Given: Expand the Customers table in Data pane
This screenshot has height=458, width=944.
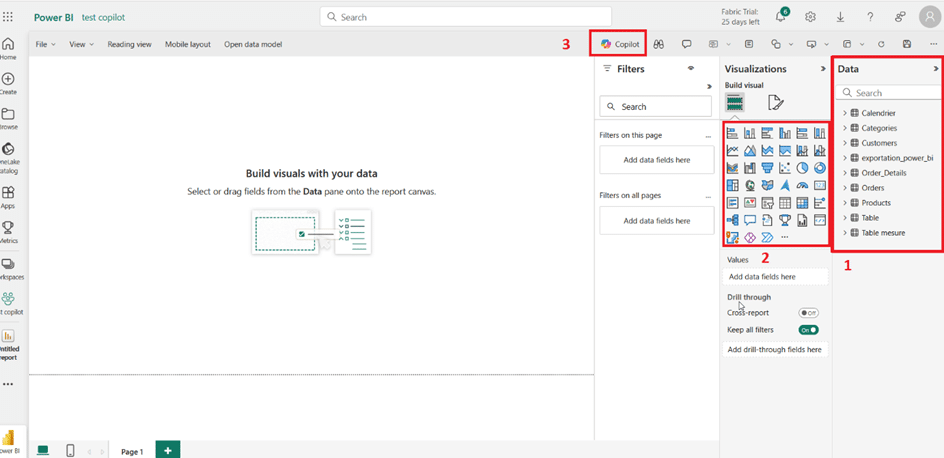Looking at the screenshot, I should [845, 143].
